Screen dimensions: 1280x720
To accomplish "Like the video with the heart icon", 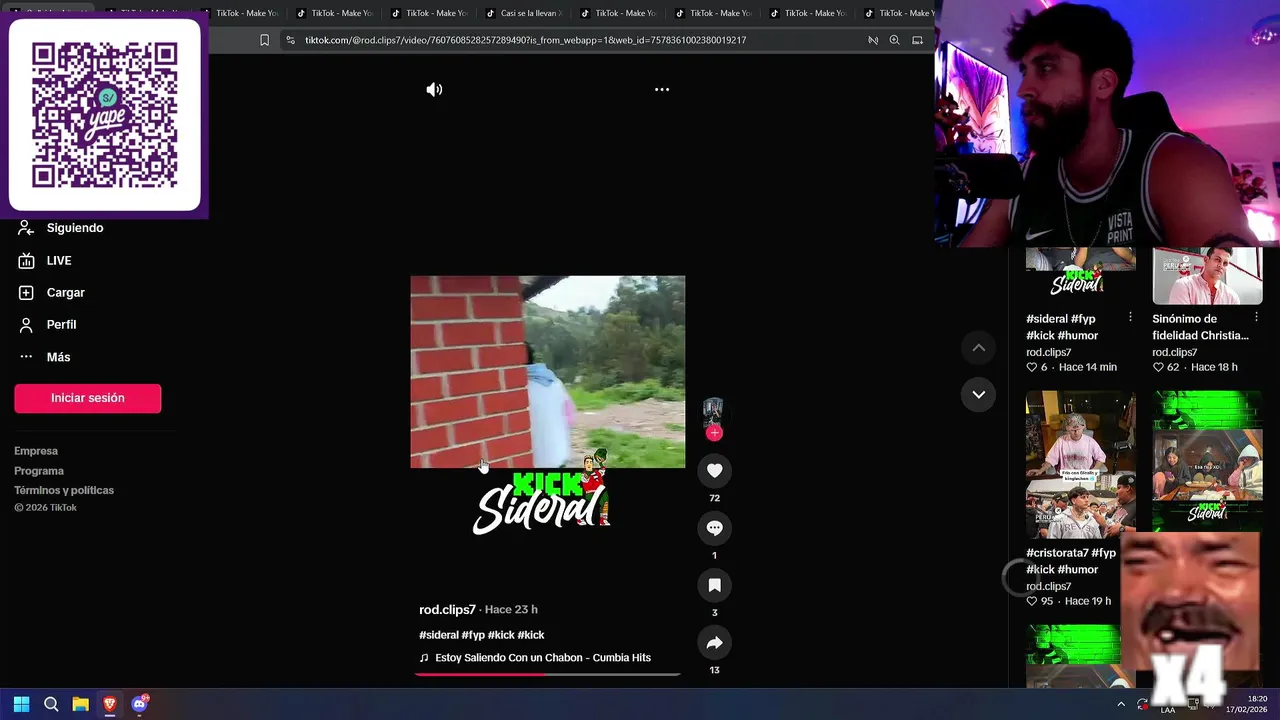I will pyautogui.click(x=714, y=470).
